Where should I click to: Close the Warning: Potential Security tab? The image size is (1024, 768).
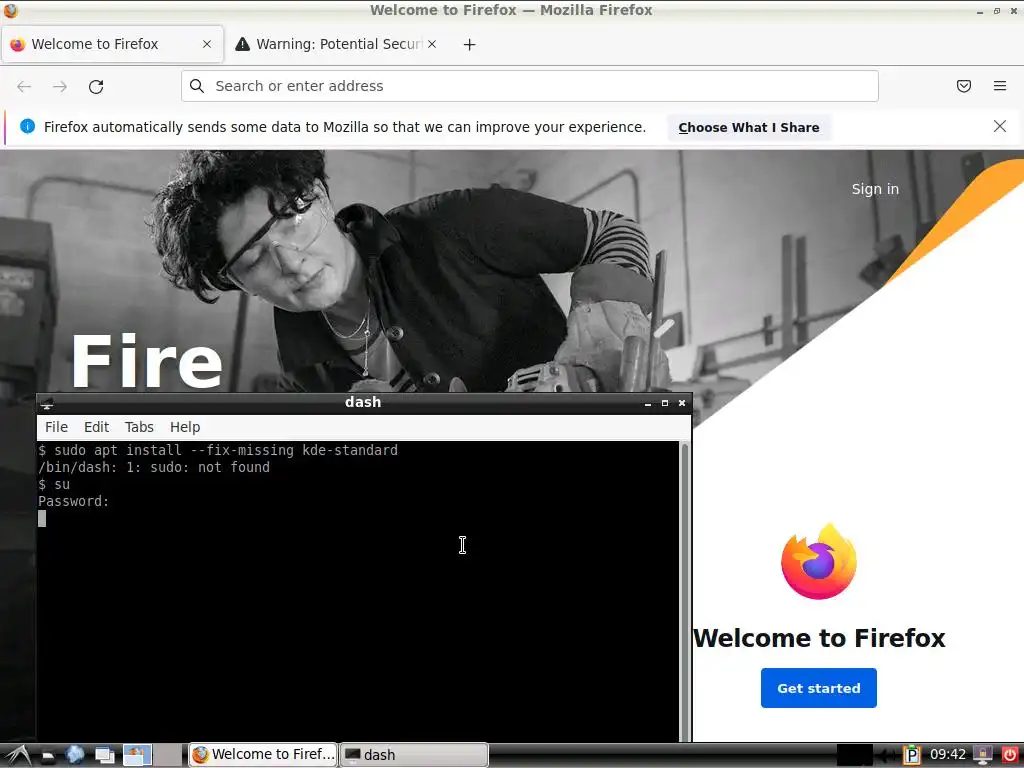point(432,44)
